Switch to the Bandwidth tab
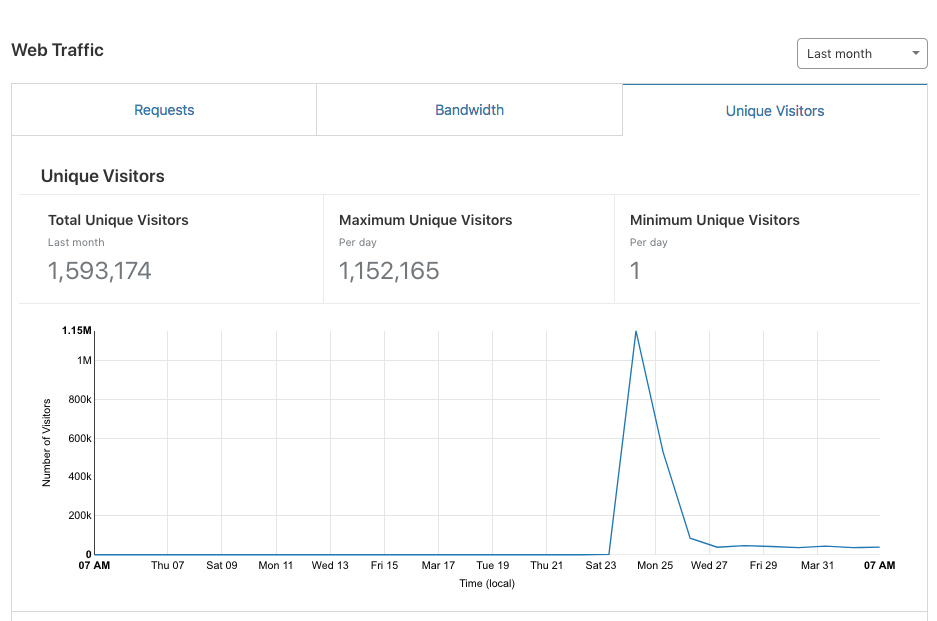 tap(469, 110)
